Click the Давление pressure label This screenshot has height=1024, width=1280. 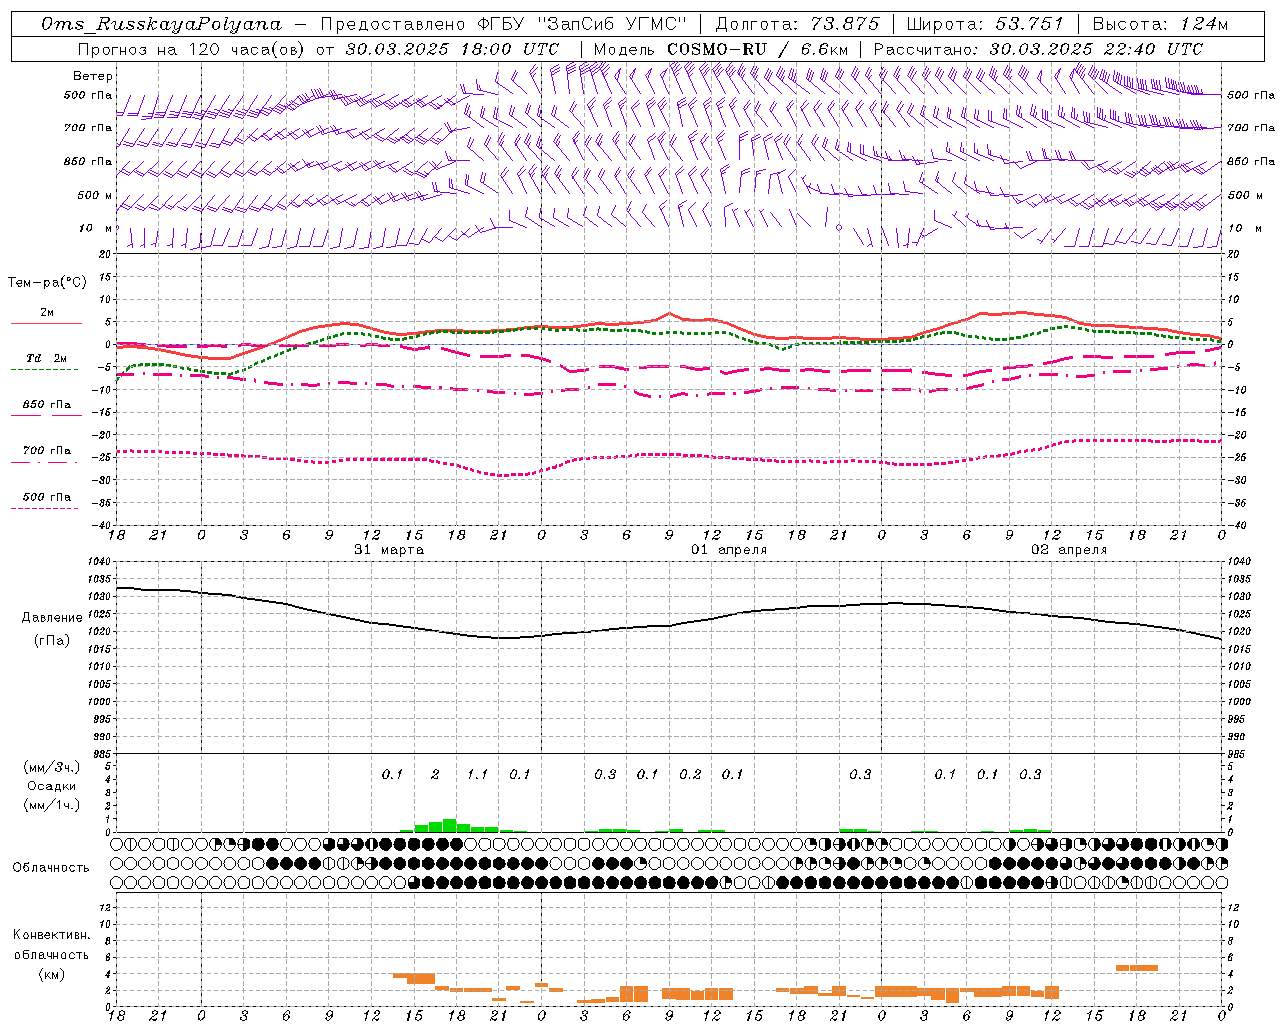52,618
